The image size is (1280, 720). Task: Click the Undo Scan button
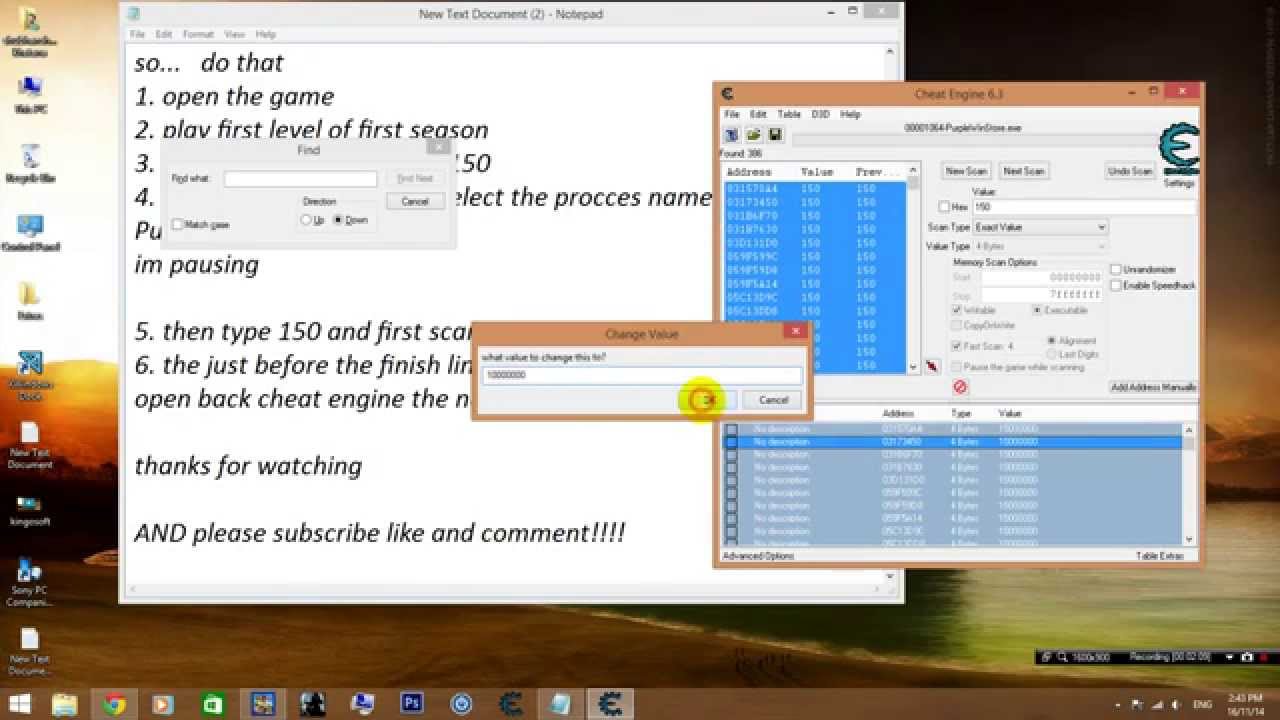tap(1130, 171)
